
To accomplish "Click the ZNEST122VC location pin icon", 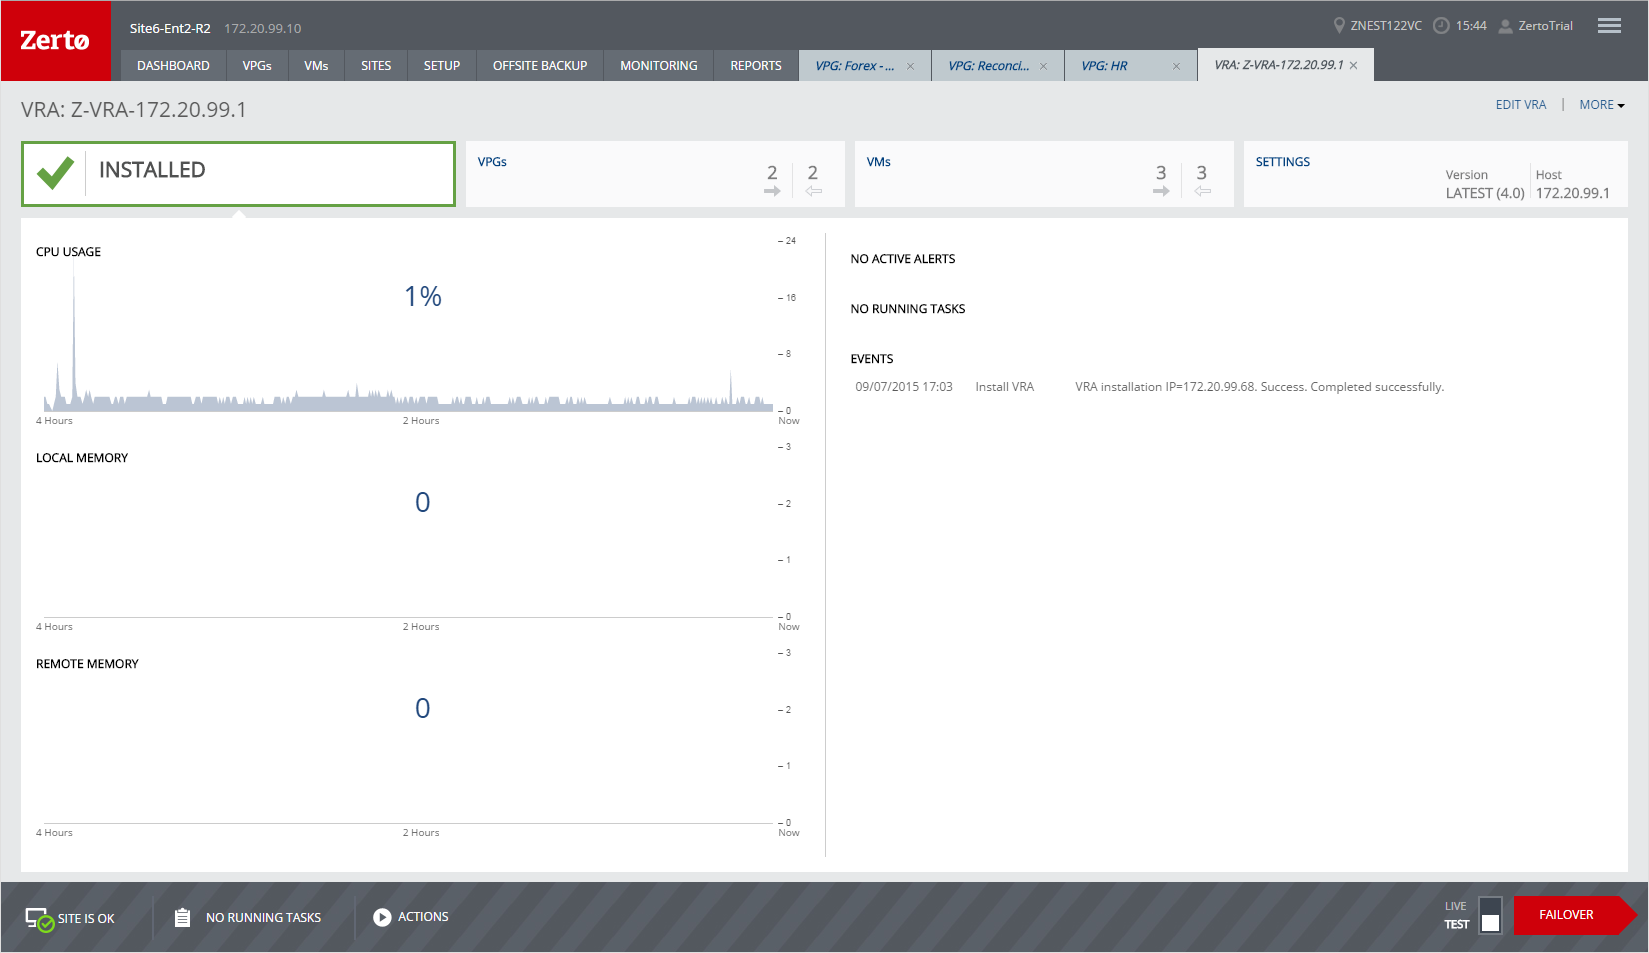I will click(1339, 25).
